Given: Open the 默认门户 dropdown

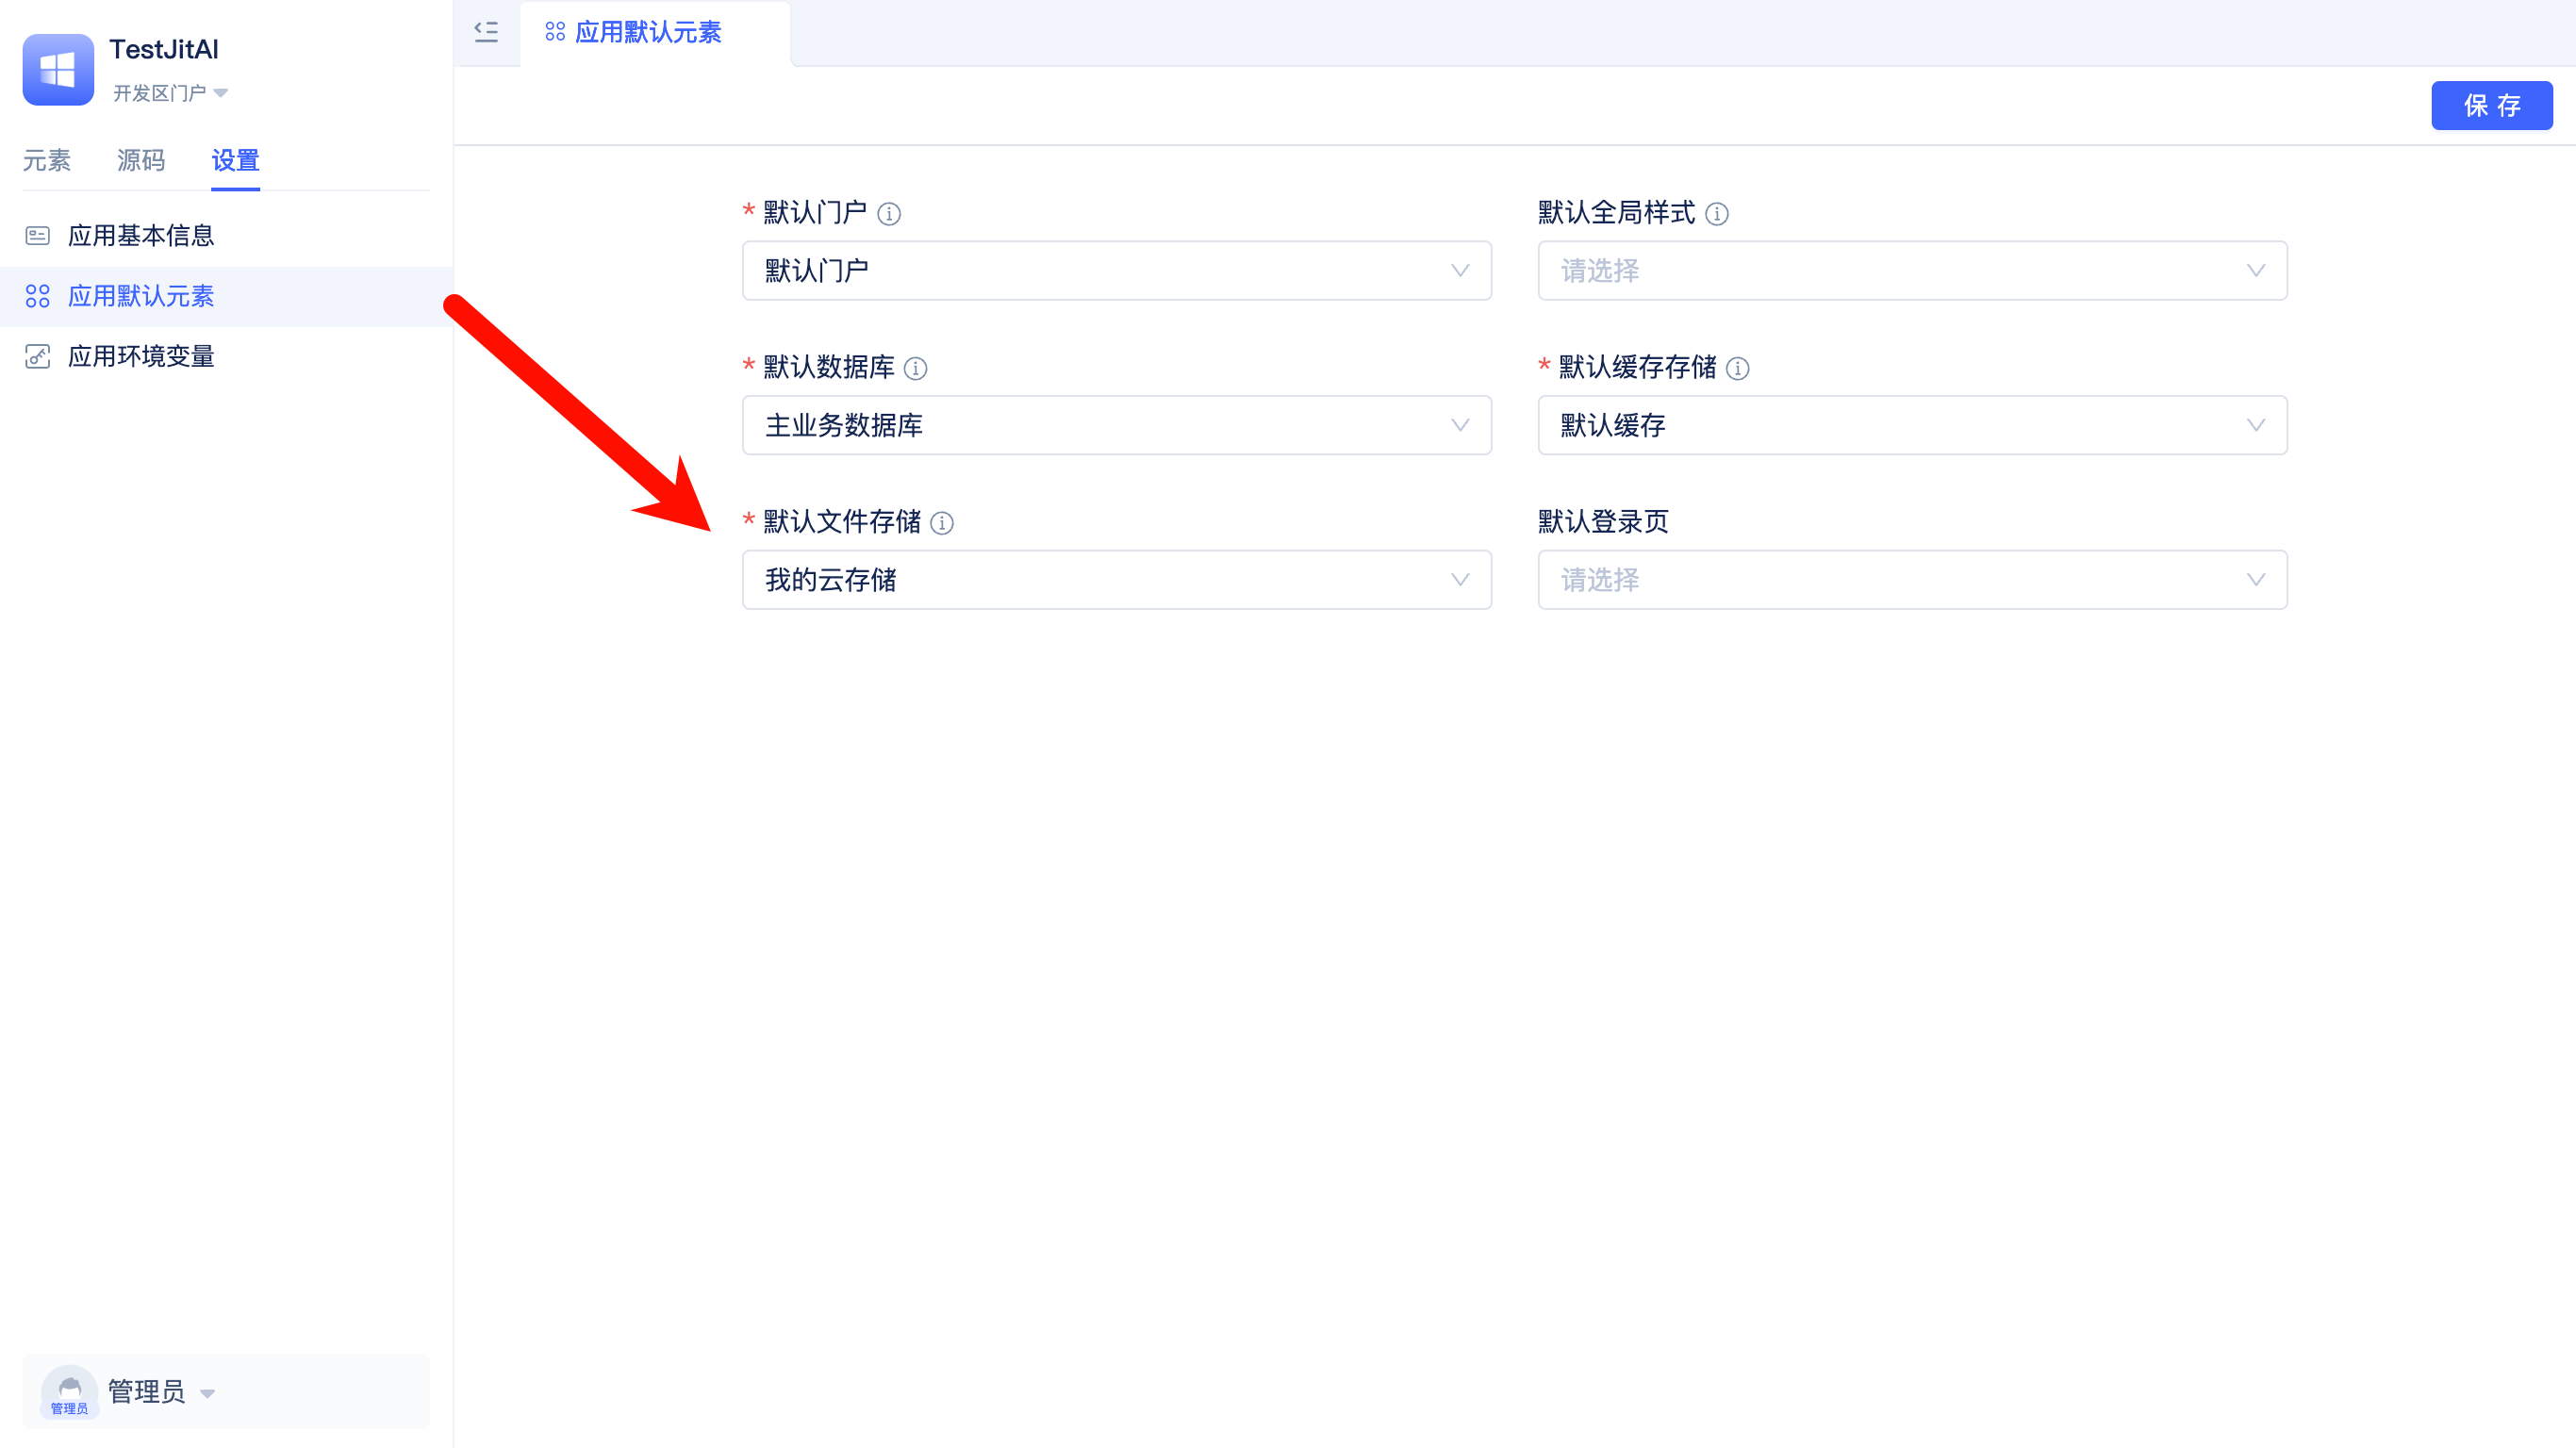Looking at the screenshot, I should [1116, 270].
